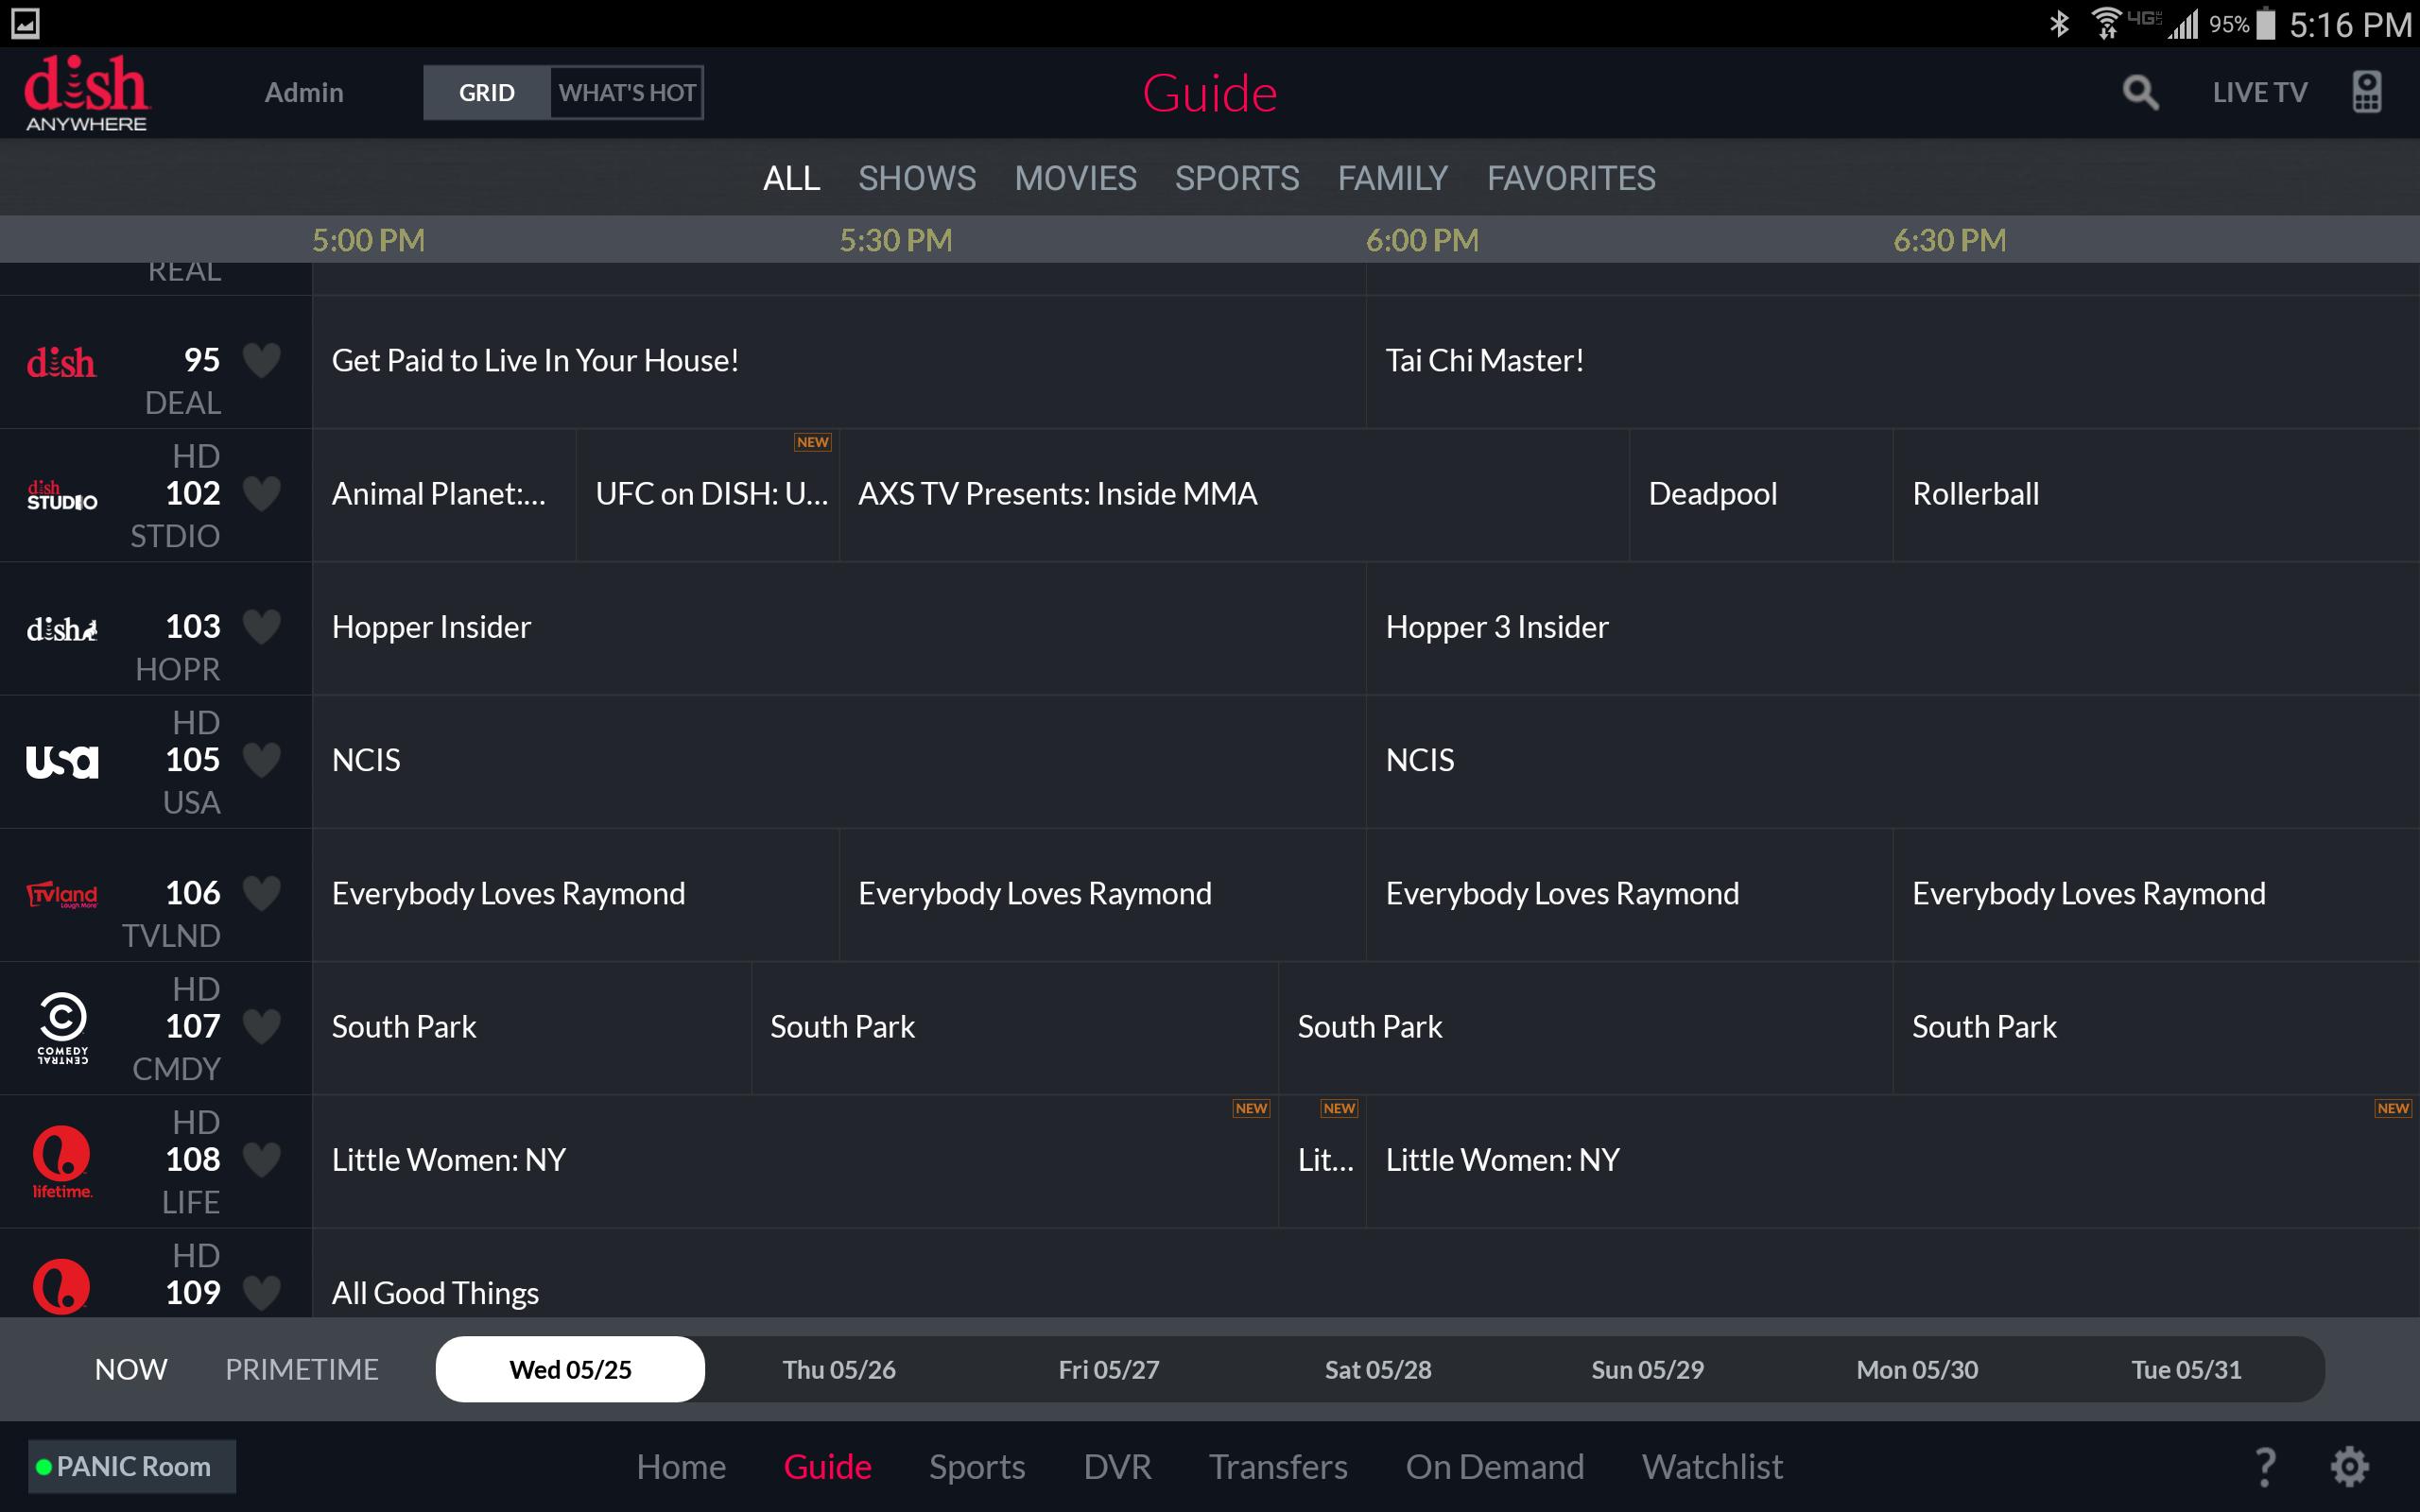Select the dish Deal channel 95 logo
2420x1512 pixels.
pyautogui.click(x=62, y=362)
